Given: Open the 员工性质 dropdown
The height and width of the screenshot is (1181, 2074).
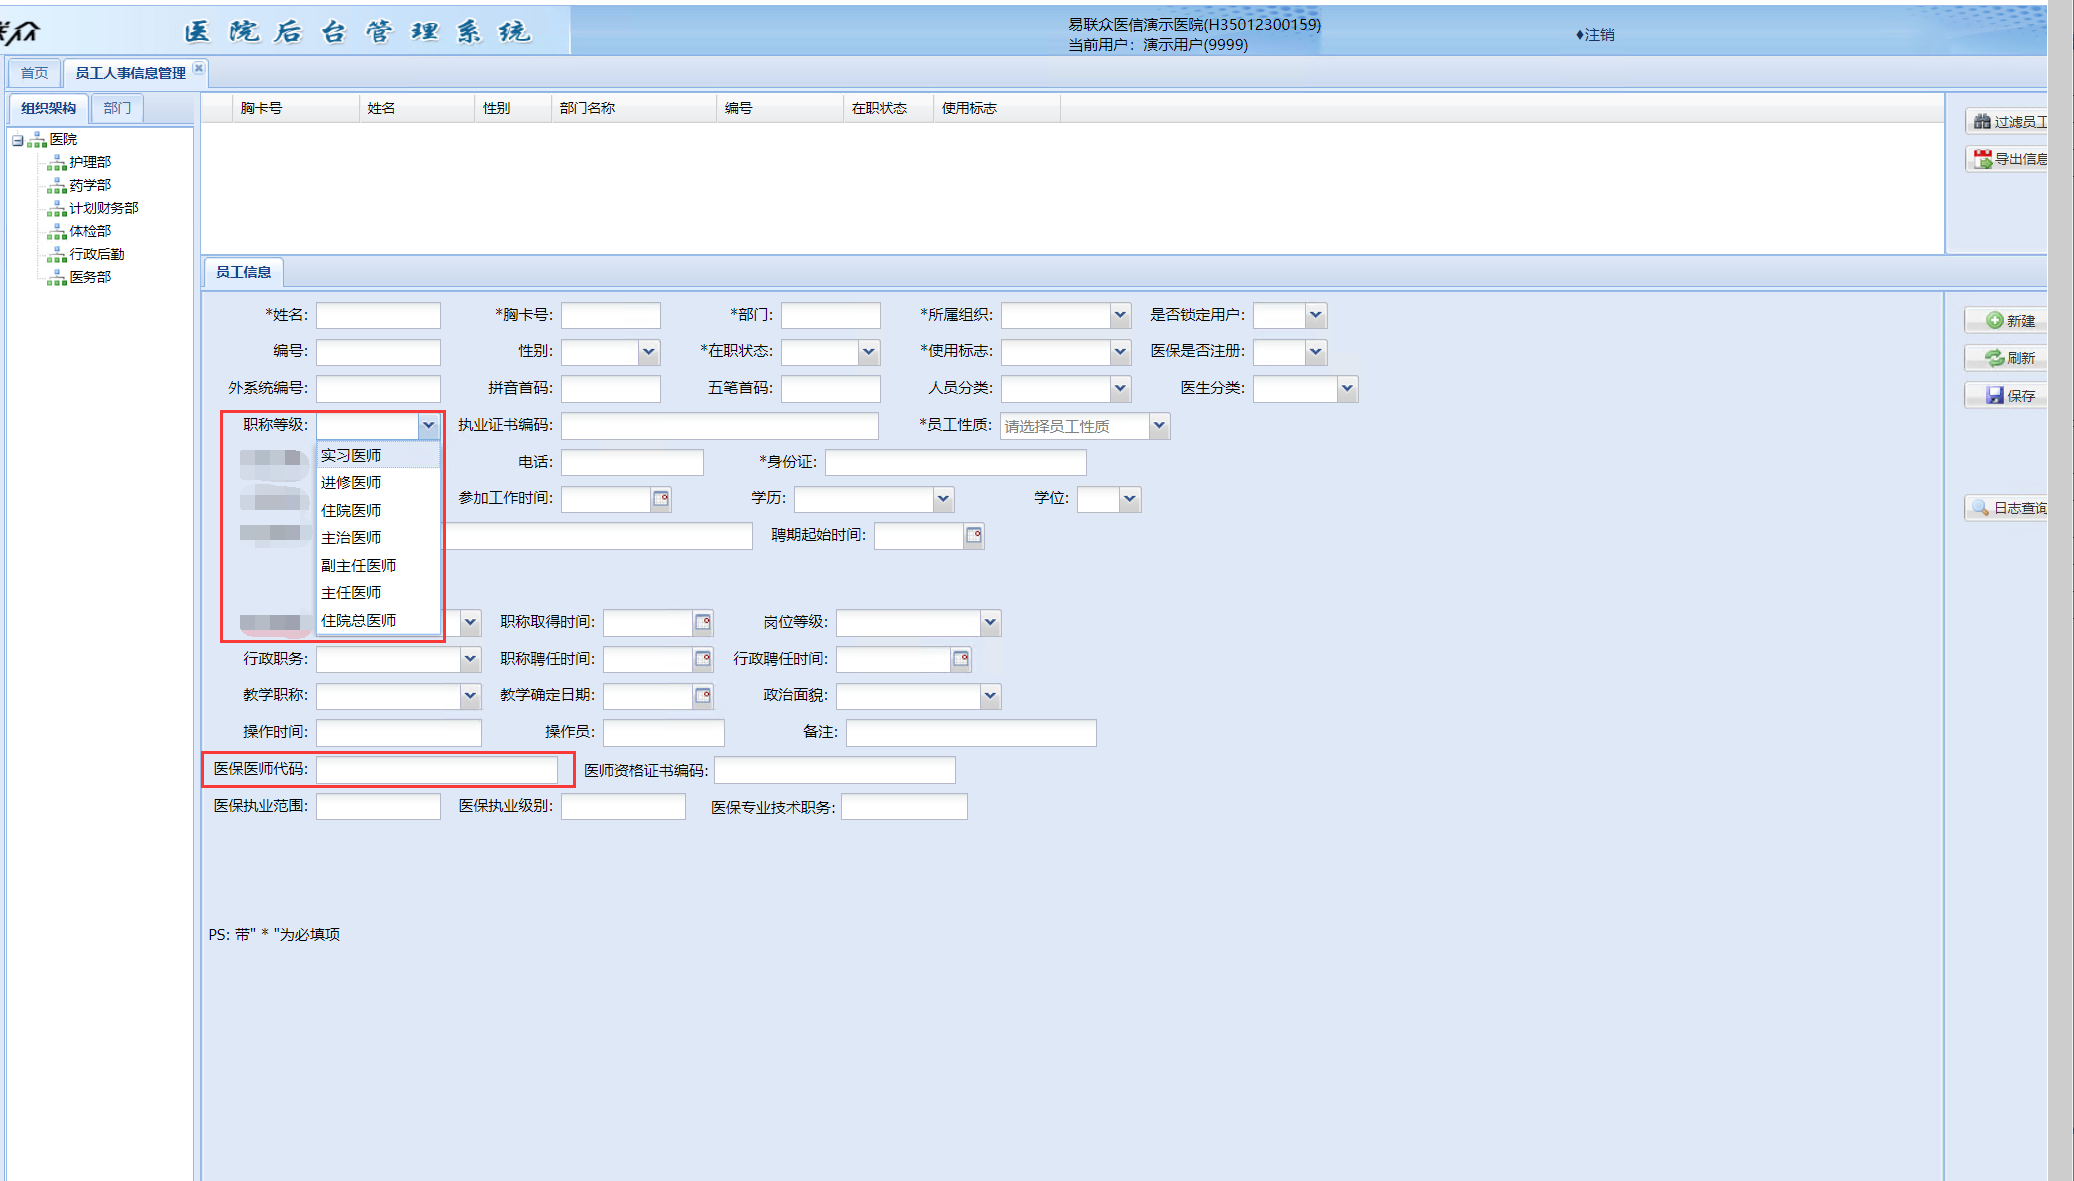Looking at the screenshot, I should pyautogui.click(x=1159, y=426).
